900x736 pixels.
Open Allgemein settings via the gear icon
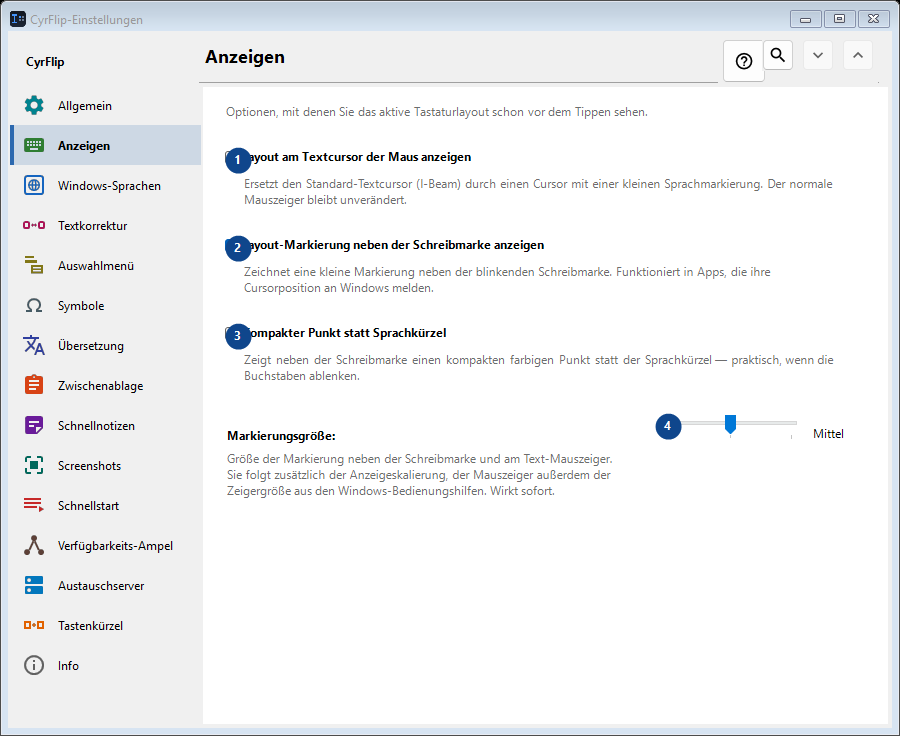point(34,106)
